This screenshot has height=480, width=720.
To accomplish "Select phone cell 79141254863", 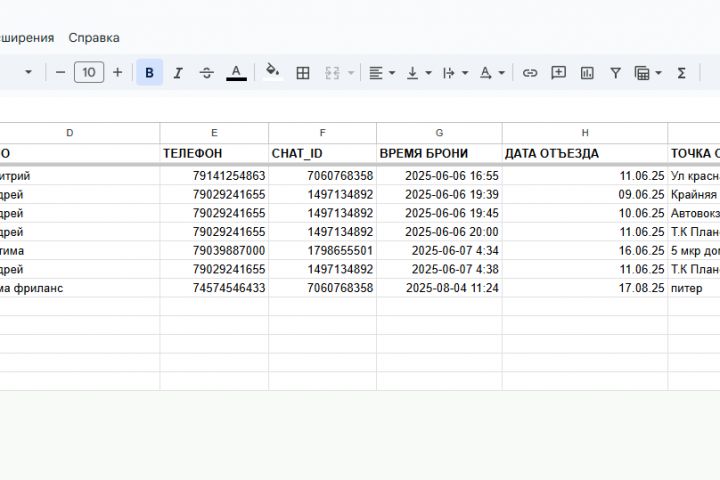I will pyautogui.click(x=214, y=175).
